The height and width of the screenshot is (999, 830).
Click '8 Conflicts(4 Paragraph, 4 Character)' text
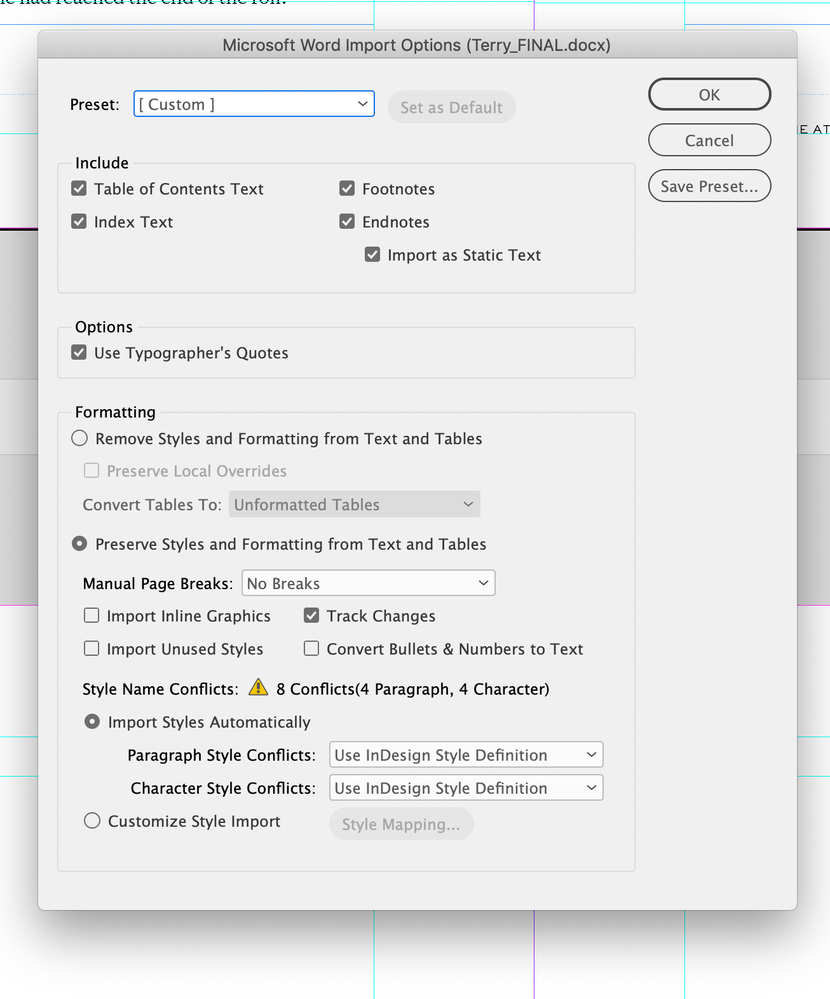coord(413,689)
